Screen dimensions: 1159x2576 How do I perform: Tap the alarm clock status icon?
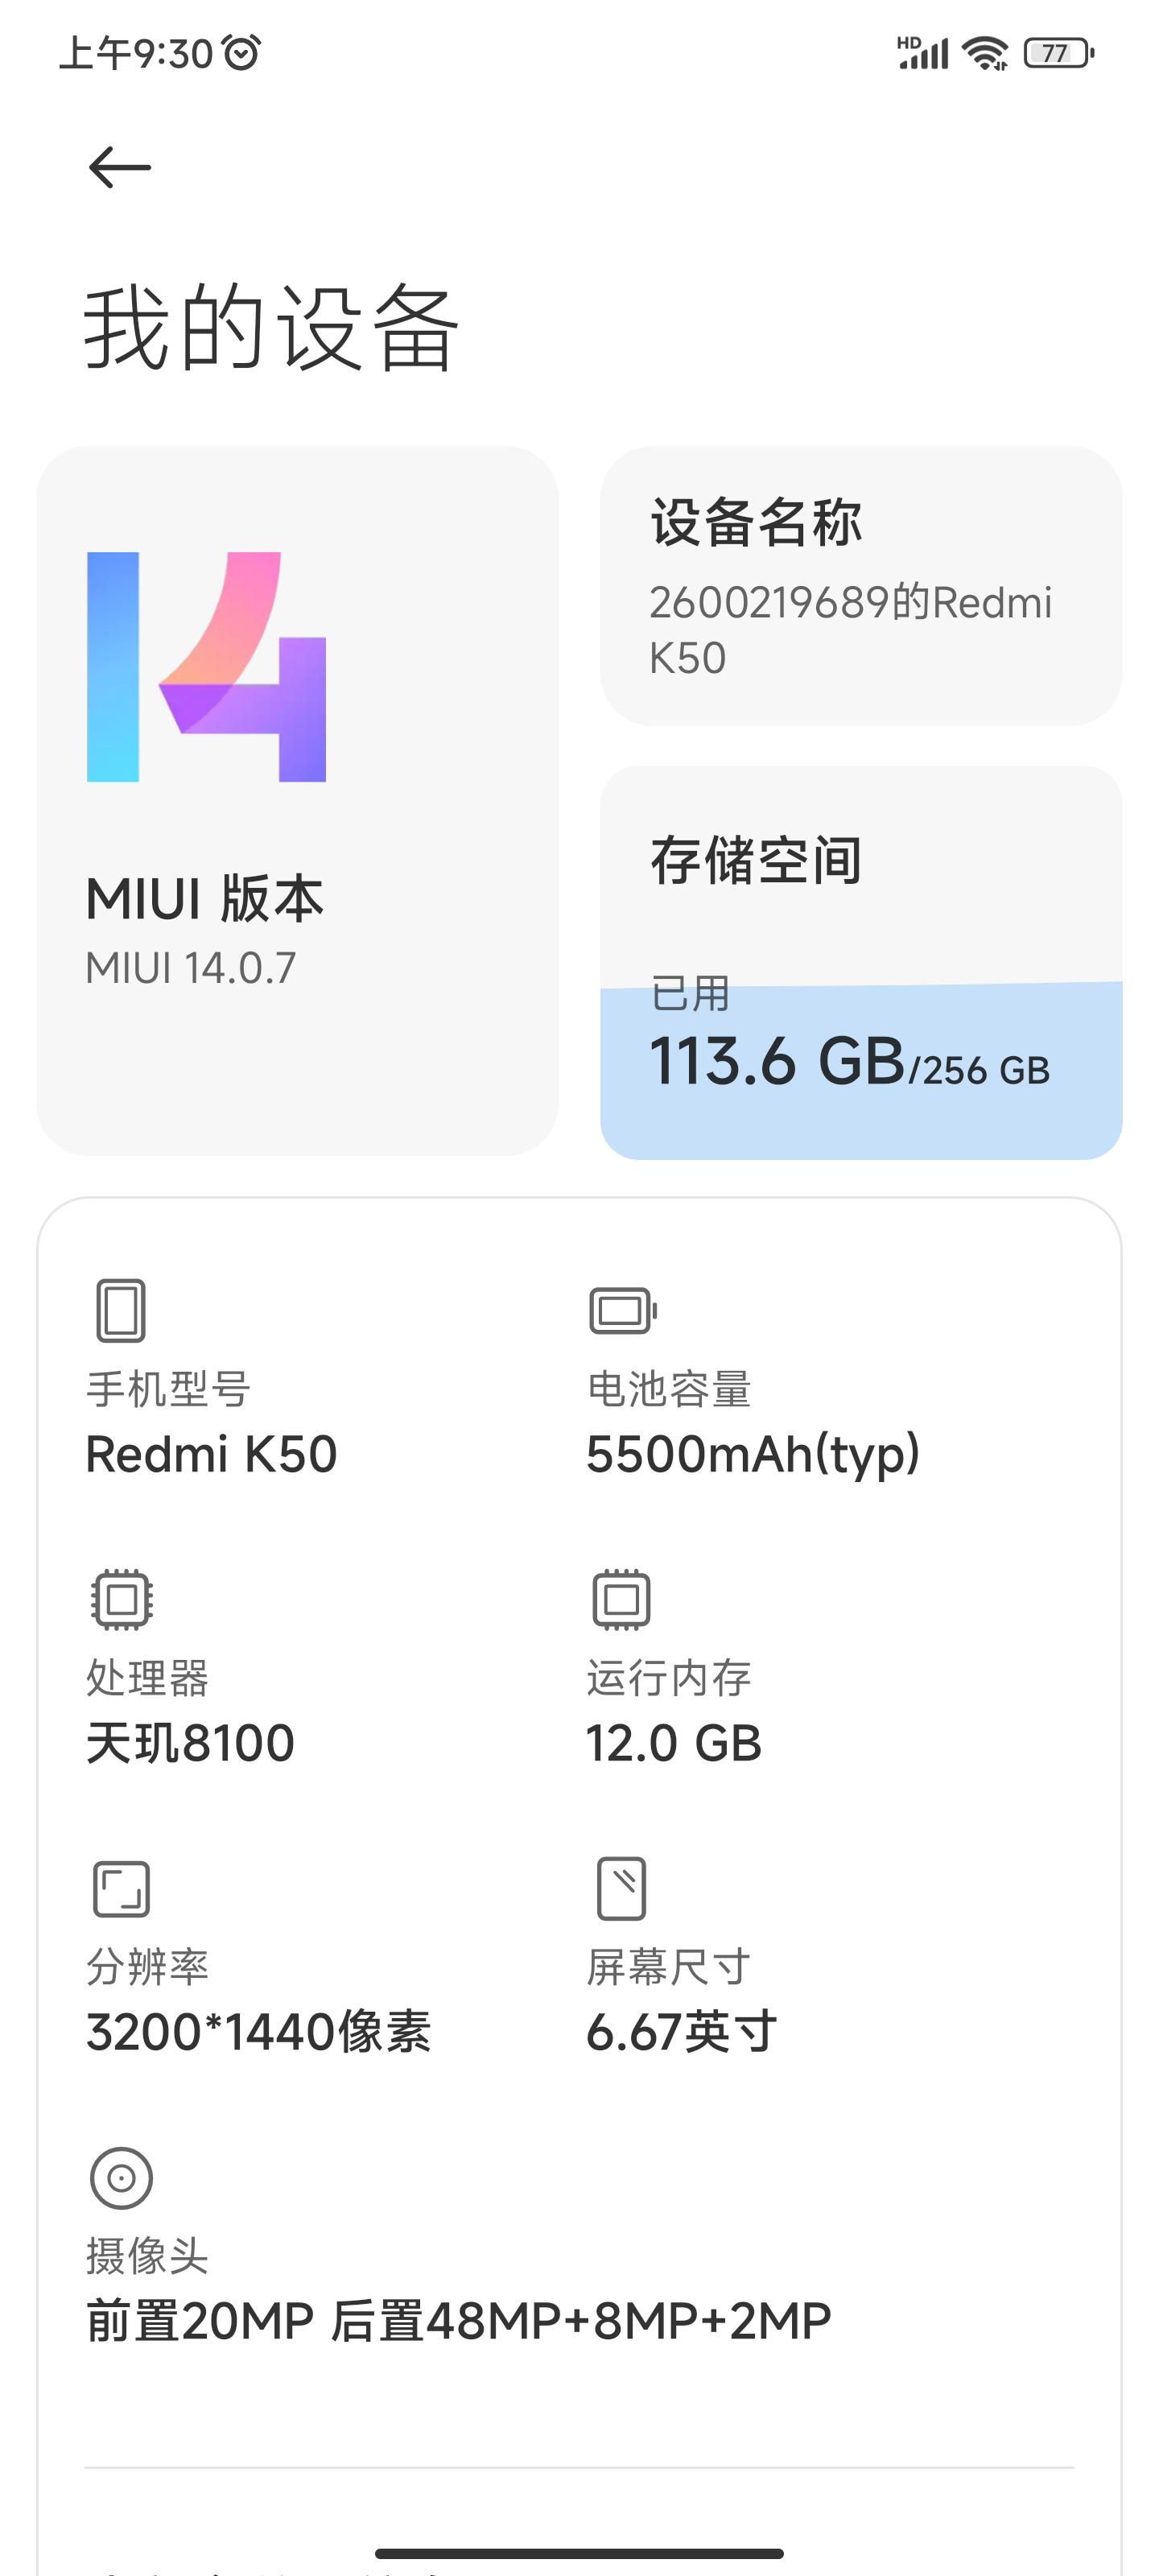point(241,52)
